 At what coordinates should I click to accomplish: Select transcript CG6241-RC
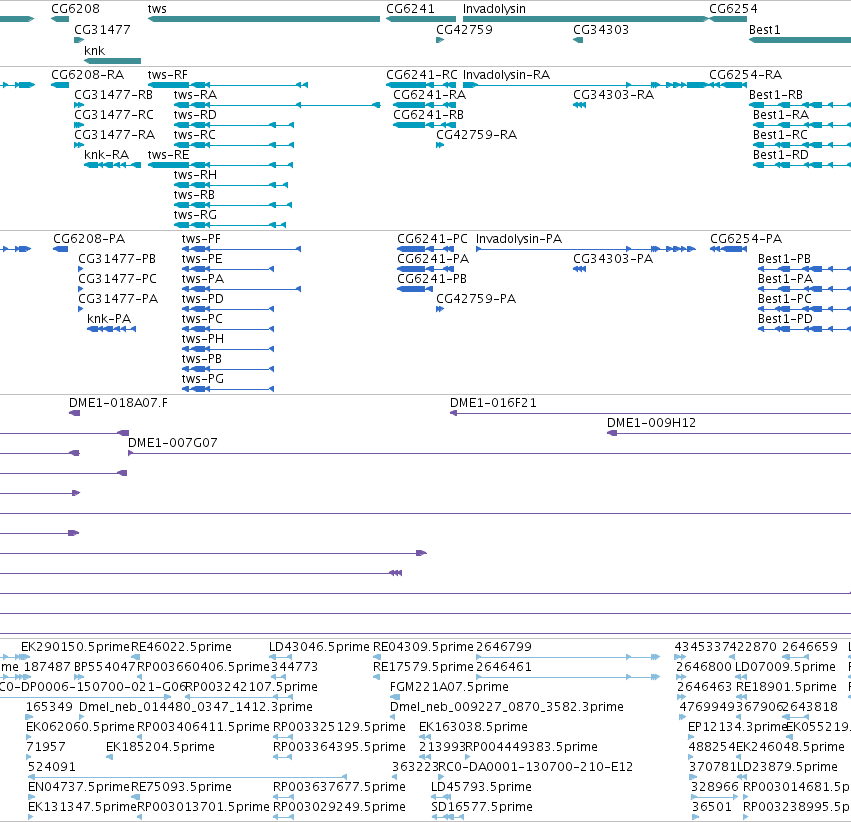[421, 85]
